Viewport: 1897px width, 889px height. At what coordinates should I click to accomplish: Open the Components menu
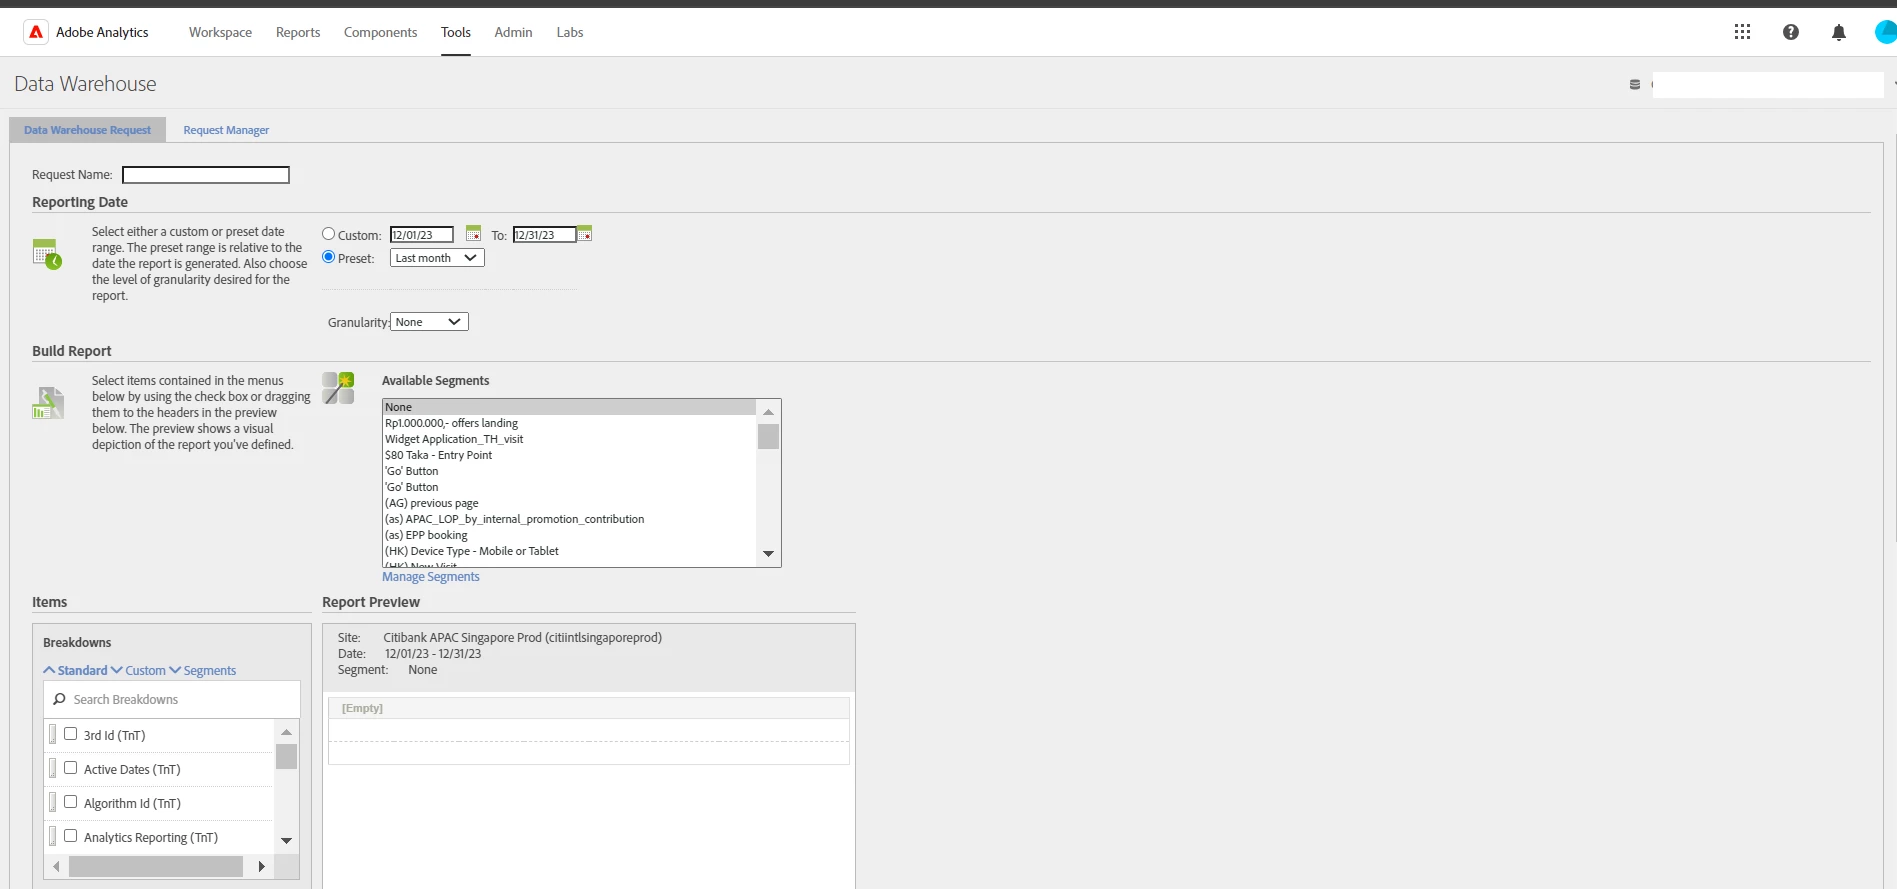[380, 32]
